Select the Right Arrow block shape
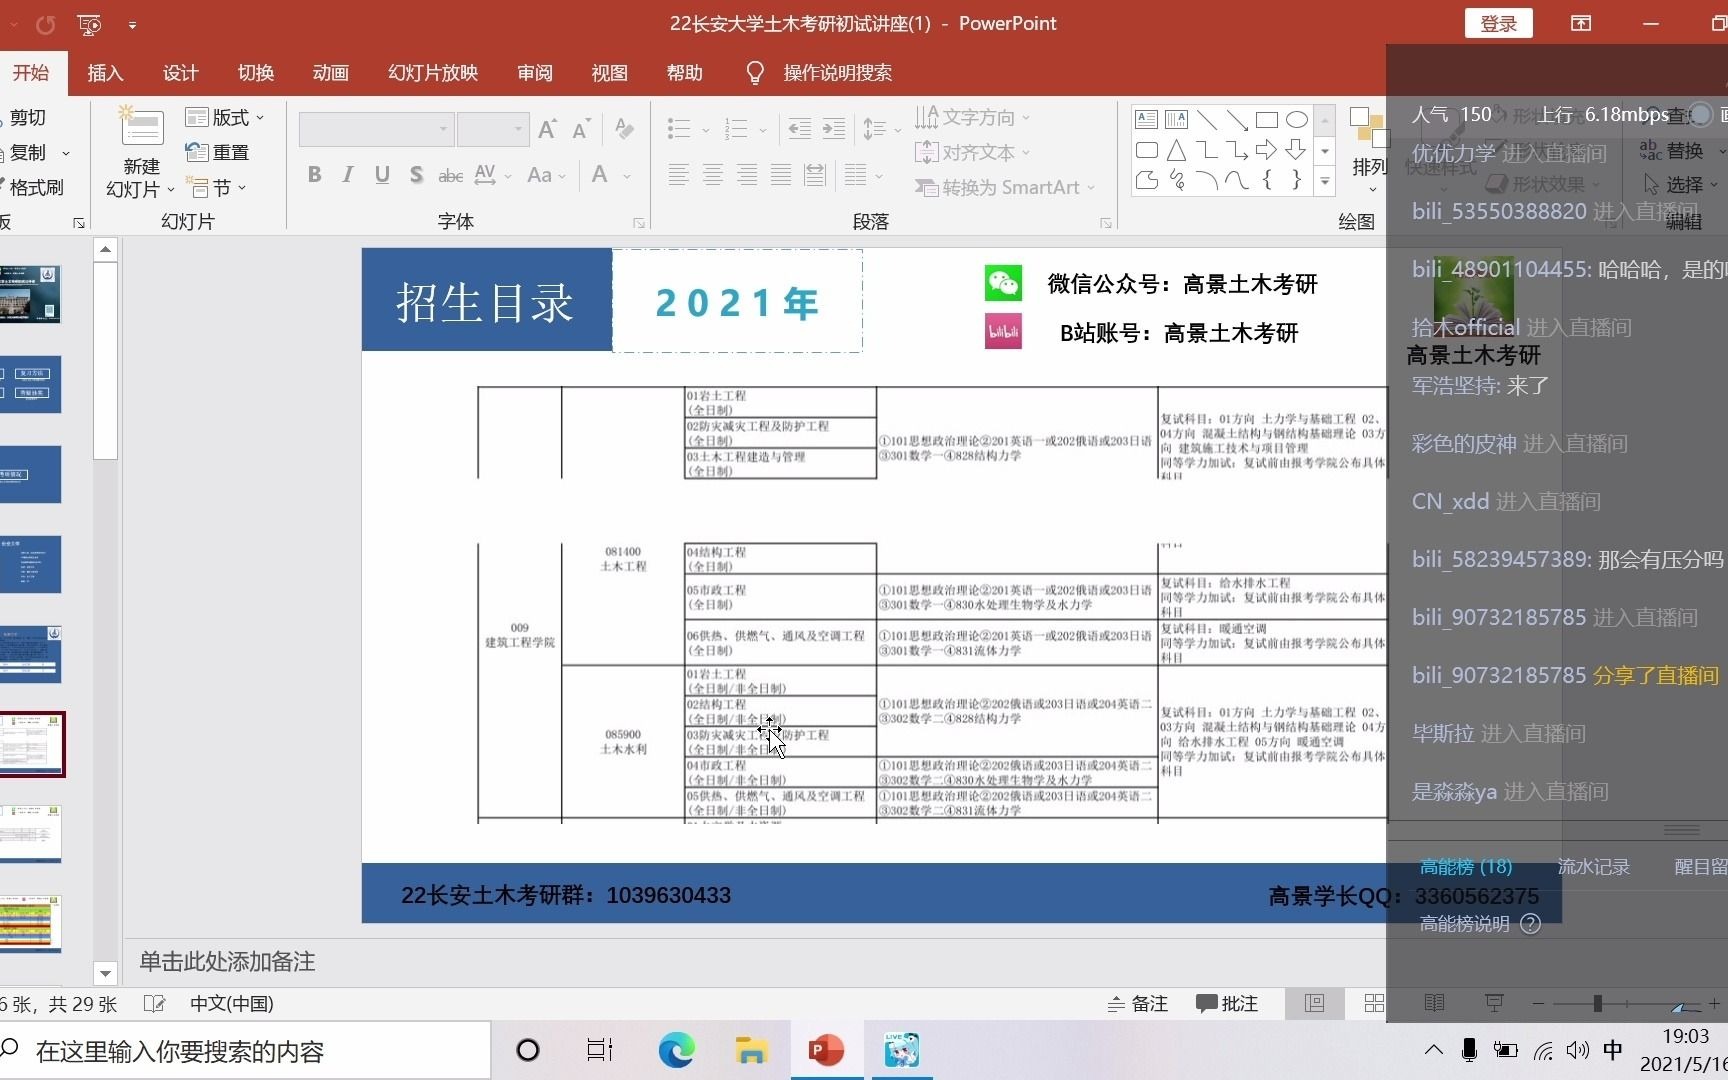The image size is (1728, 1080). tap(1267, 150)
